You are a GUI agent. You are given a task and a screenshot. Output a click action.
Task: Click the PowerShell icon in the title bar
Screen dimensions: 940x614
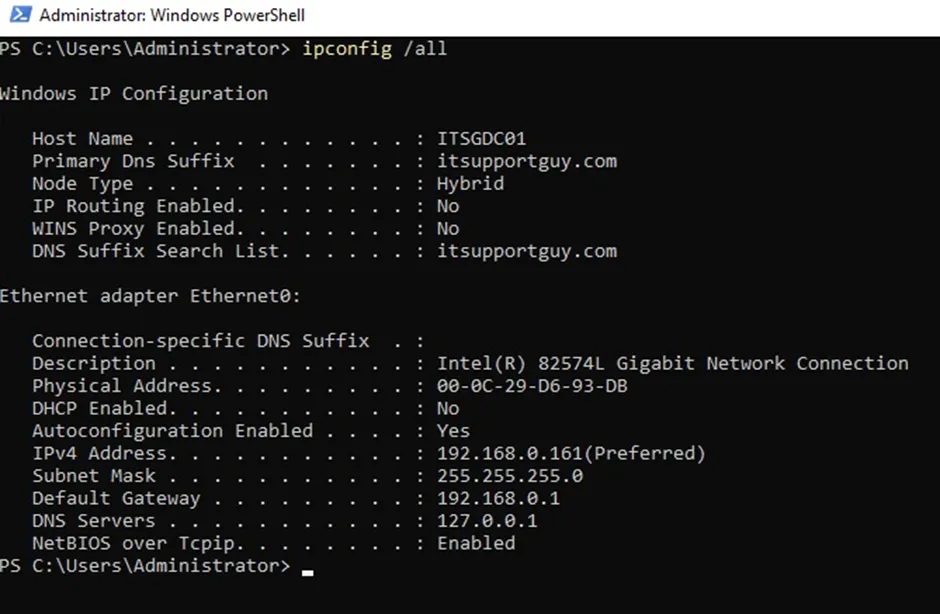[18, 16]
